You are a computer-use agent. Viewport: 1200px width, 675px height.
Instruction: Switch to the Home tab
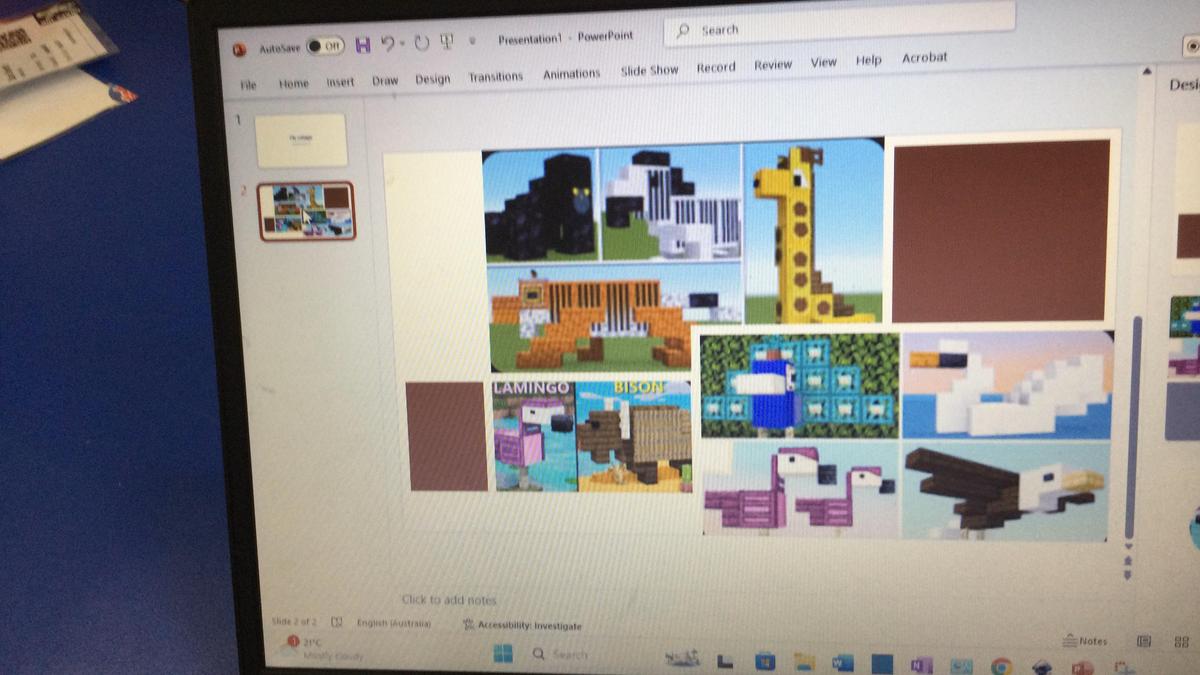click(x=293, y=84)
